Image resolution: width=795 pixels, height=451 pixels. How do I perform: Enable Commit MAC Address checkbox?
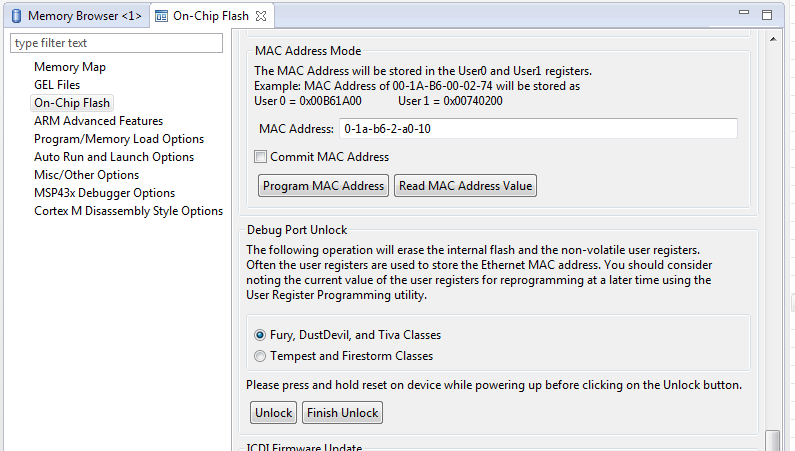[260, 157]
